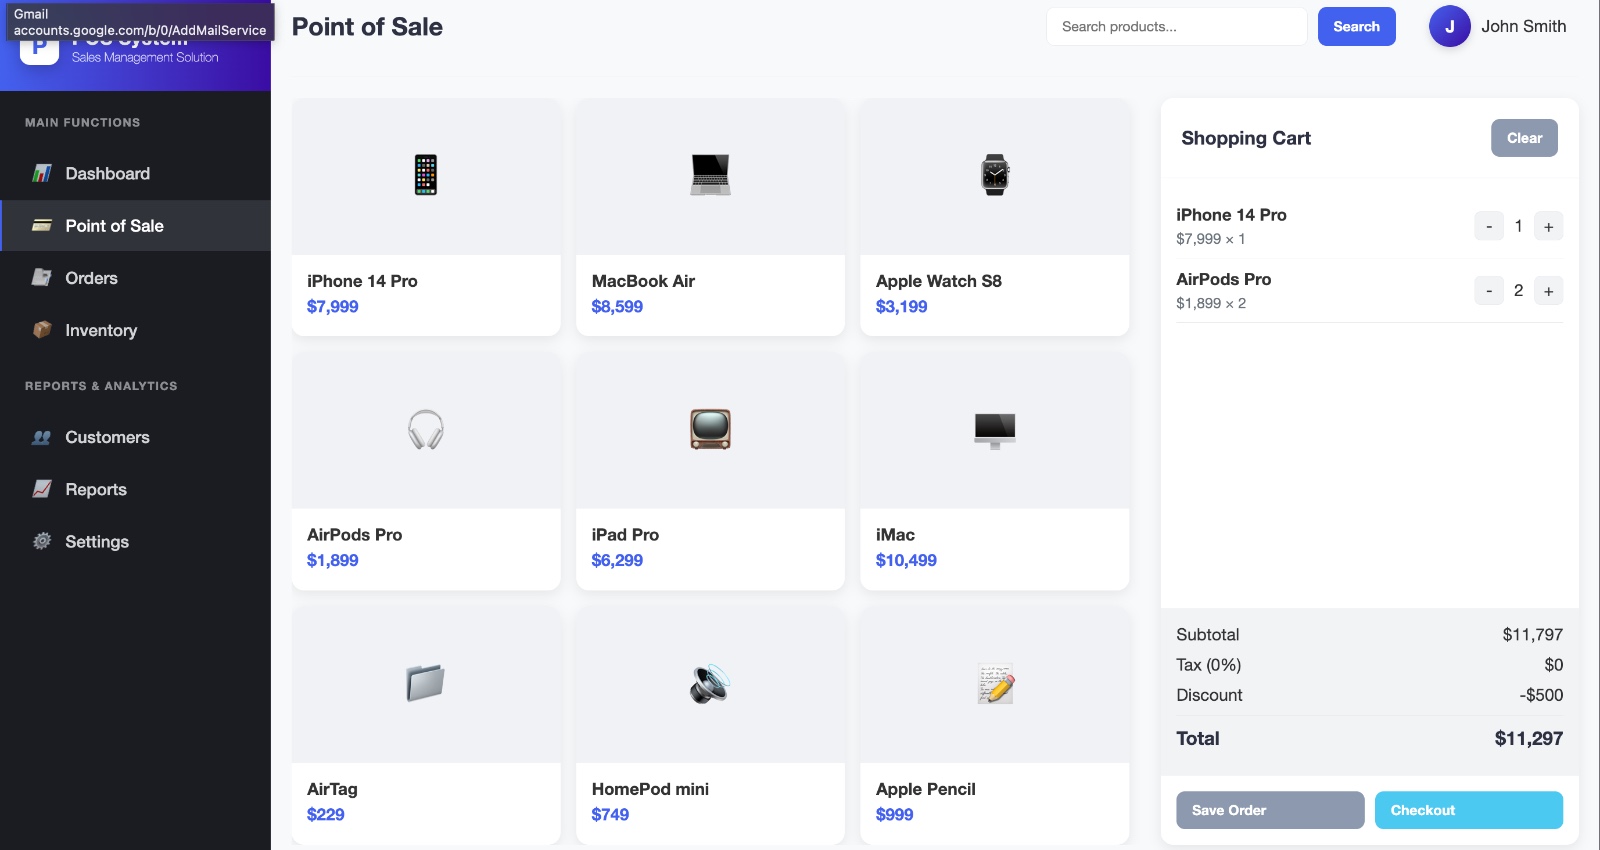The width and height of the screenshot is (1600, 850).
Task: Go to the Reports section
Action: (96, 489)
